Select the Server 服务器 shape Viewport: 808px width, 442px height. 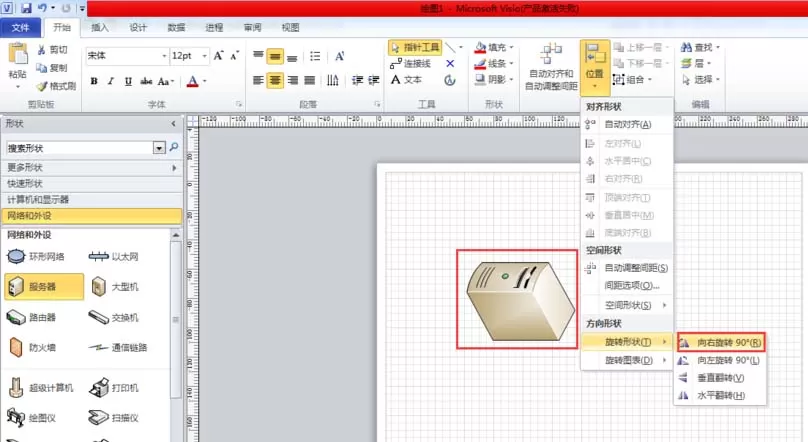click(44, 286)
